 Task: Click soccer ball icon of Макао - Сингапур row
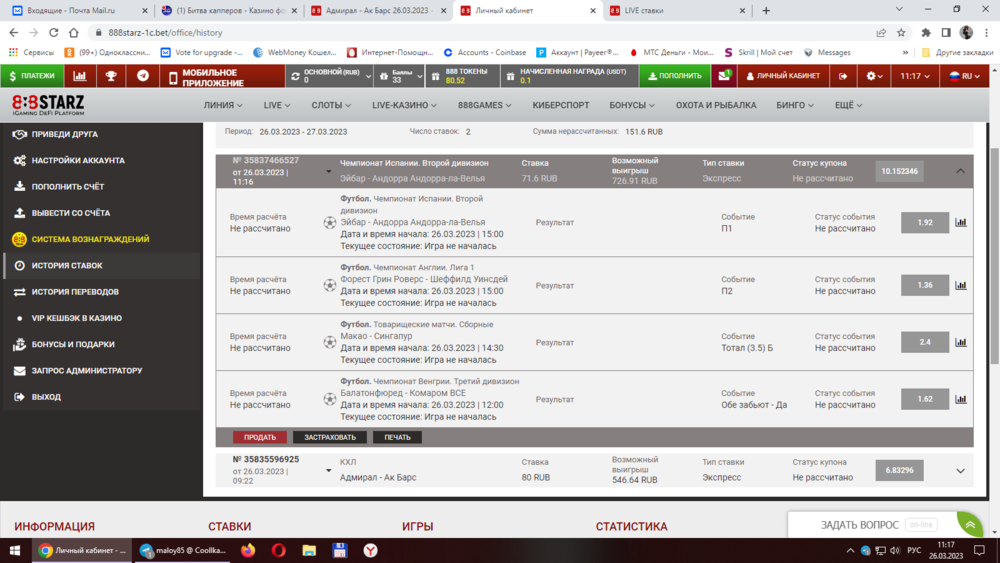(330, 342)
